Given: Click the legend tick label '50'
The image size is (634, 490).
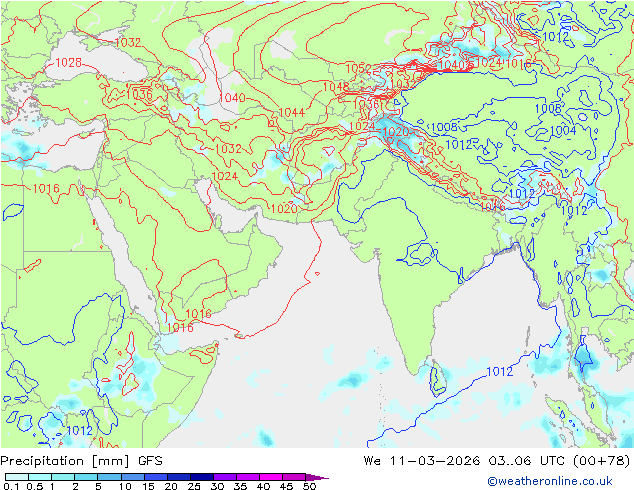Looking at the screenshot, I should (x=310, y=486).
